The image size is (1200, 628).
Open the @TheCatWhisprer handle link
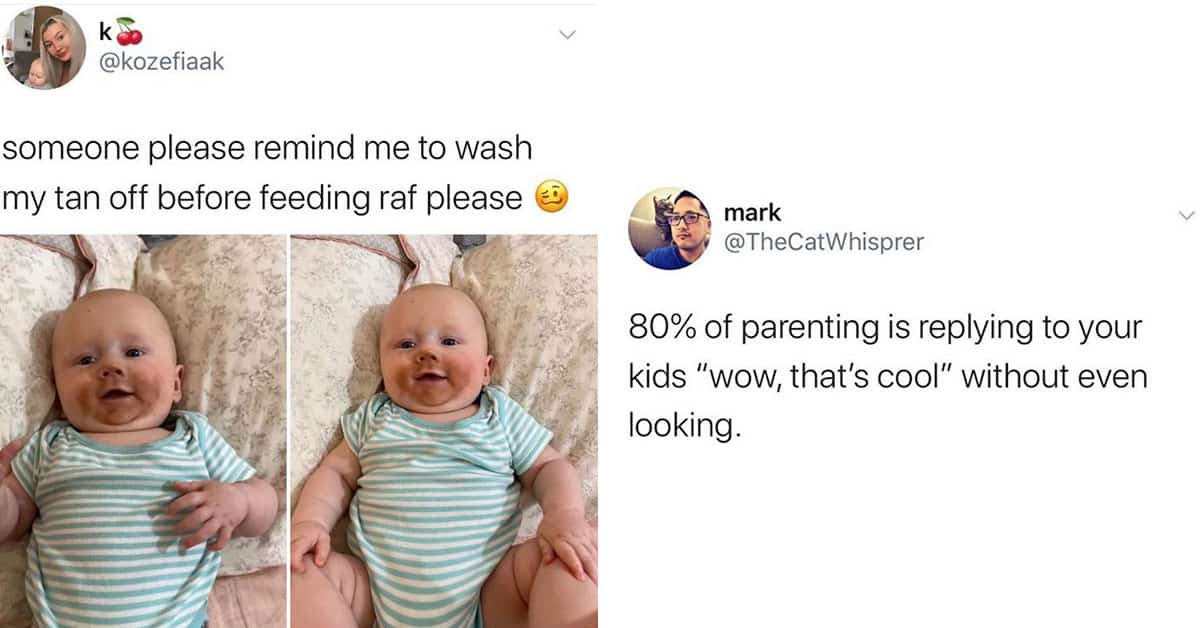point(814,242)
